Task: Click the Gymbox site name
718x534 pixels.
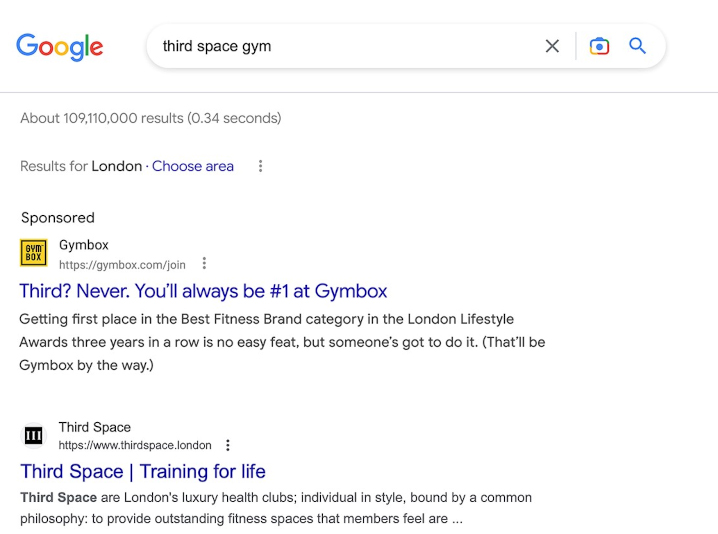Action: 84,245
